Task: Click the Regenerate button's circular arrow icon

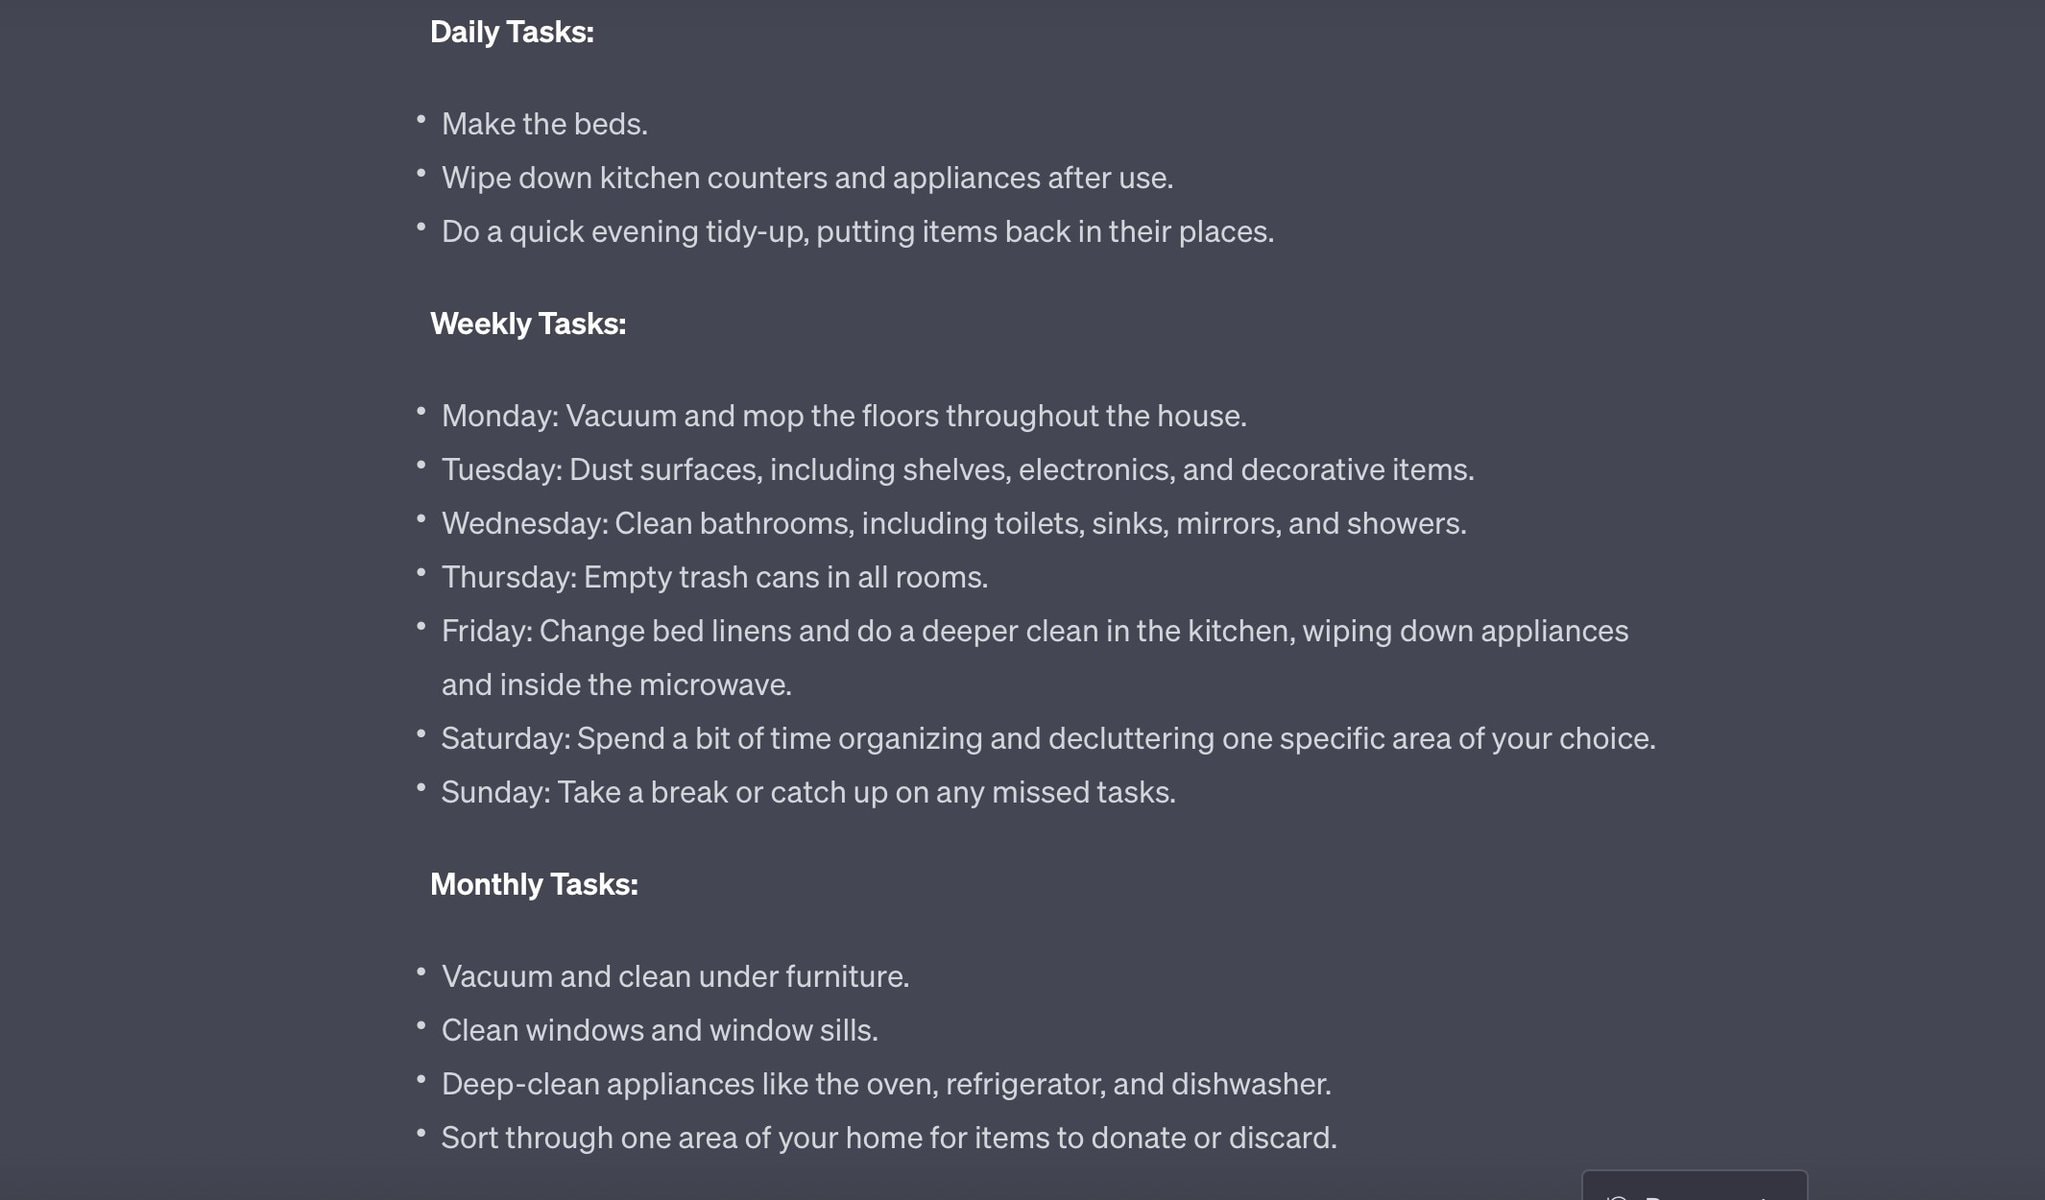Action: tap(1616, 1196)
